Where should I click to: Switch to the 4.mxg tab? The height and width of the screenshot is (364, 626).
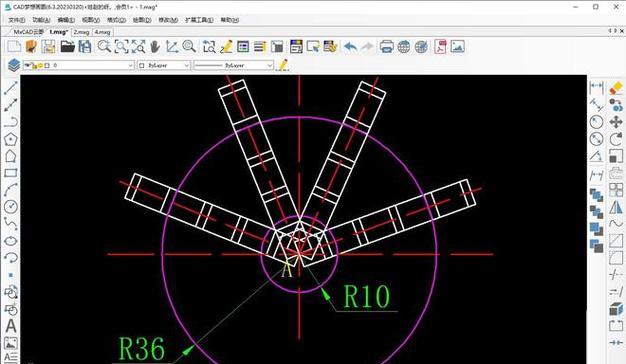102,32
